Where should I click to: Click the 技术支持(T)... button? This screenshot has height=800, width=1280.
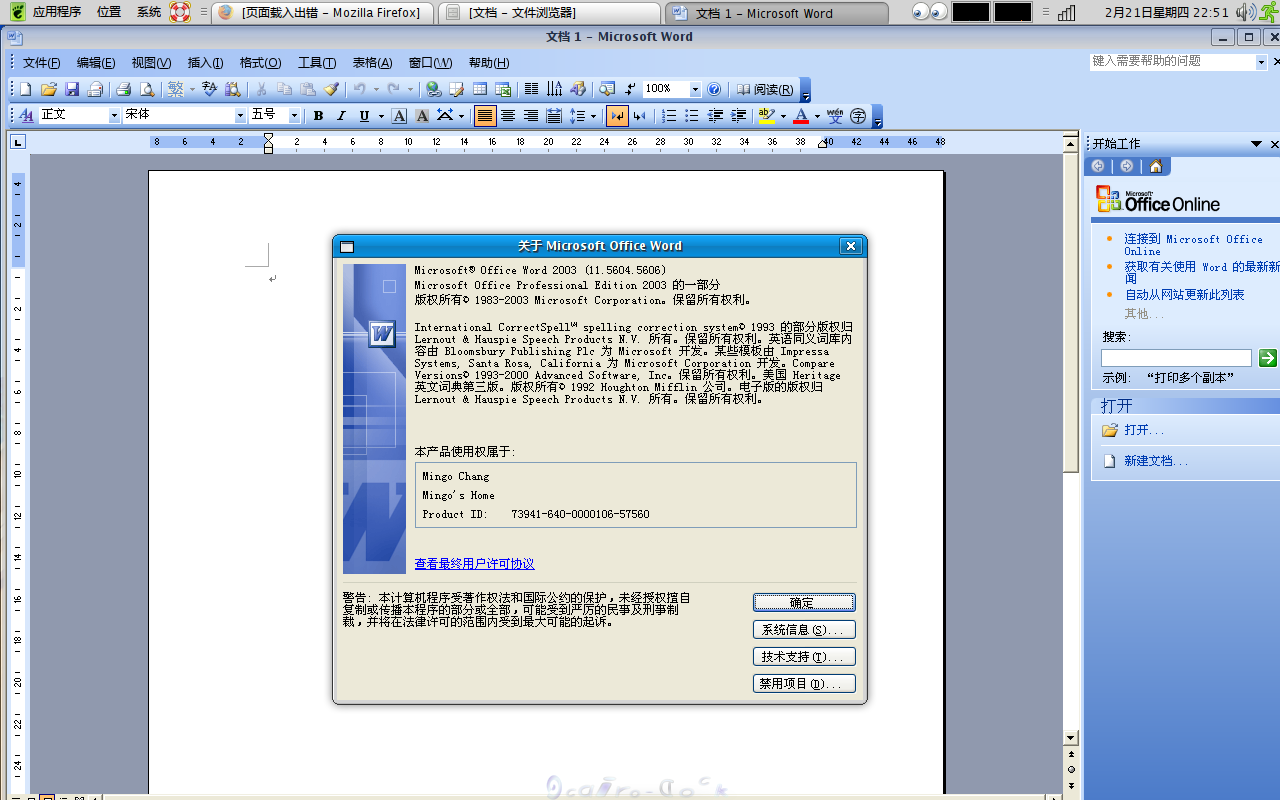click(804, 657)
